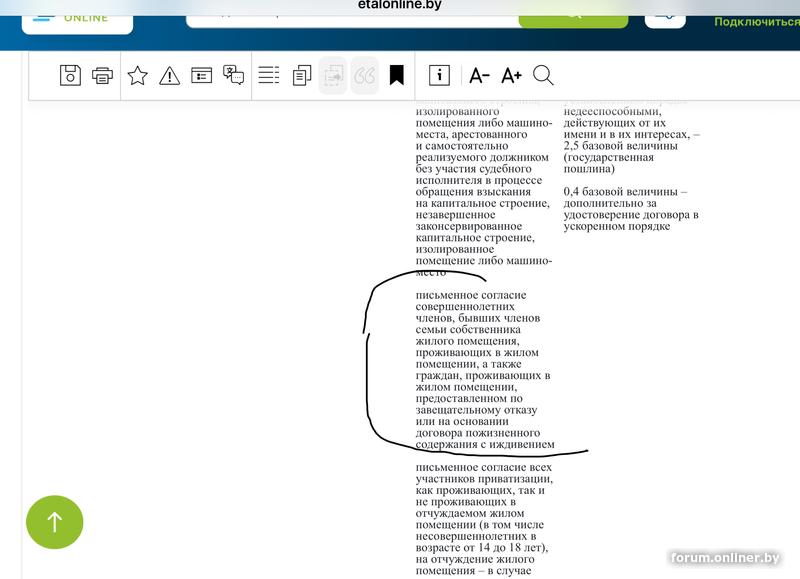Click the line "содержания с иждивением"
This screenshot has width=800, height=579.
coord(485,444)
